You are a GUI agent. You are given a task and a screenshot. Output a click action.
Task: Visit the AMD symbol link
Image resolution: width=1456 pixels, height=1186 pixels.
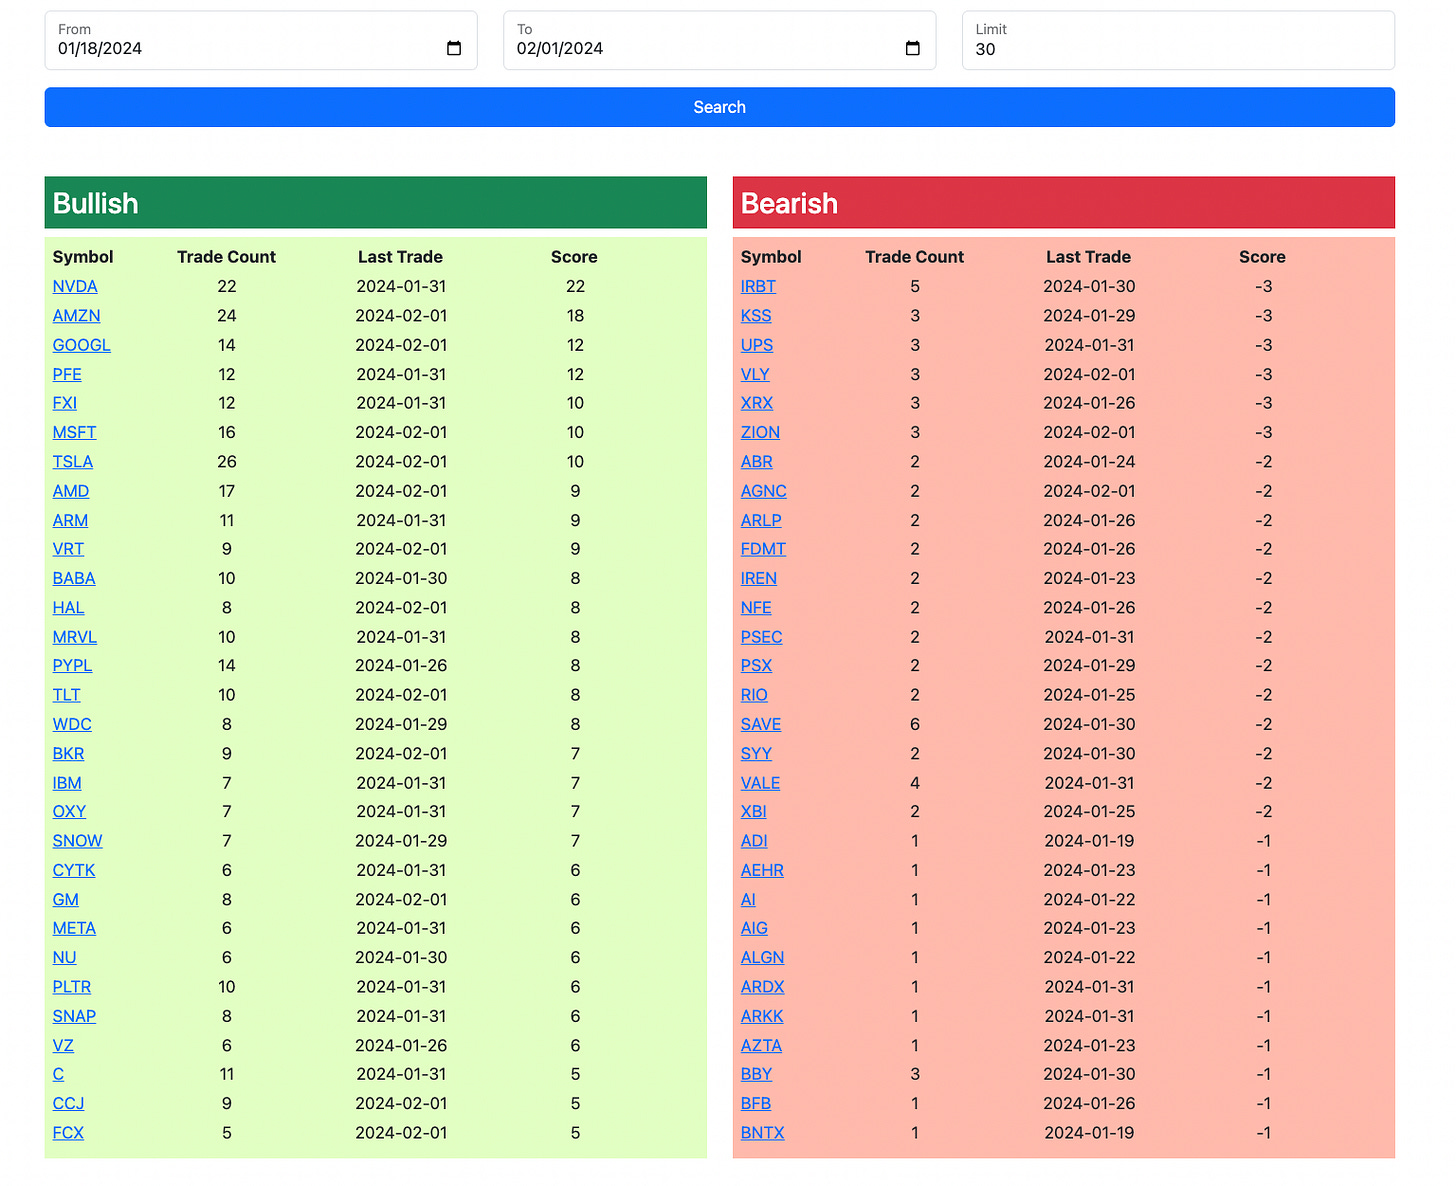[x=71, y=491]
